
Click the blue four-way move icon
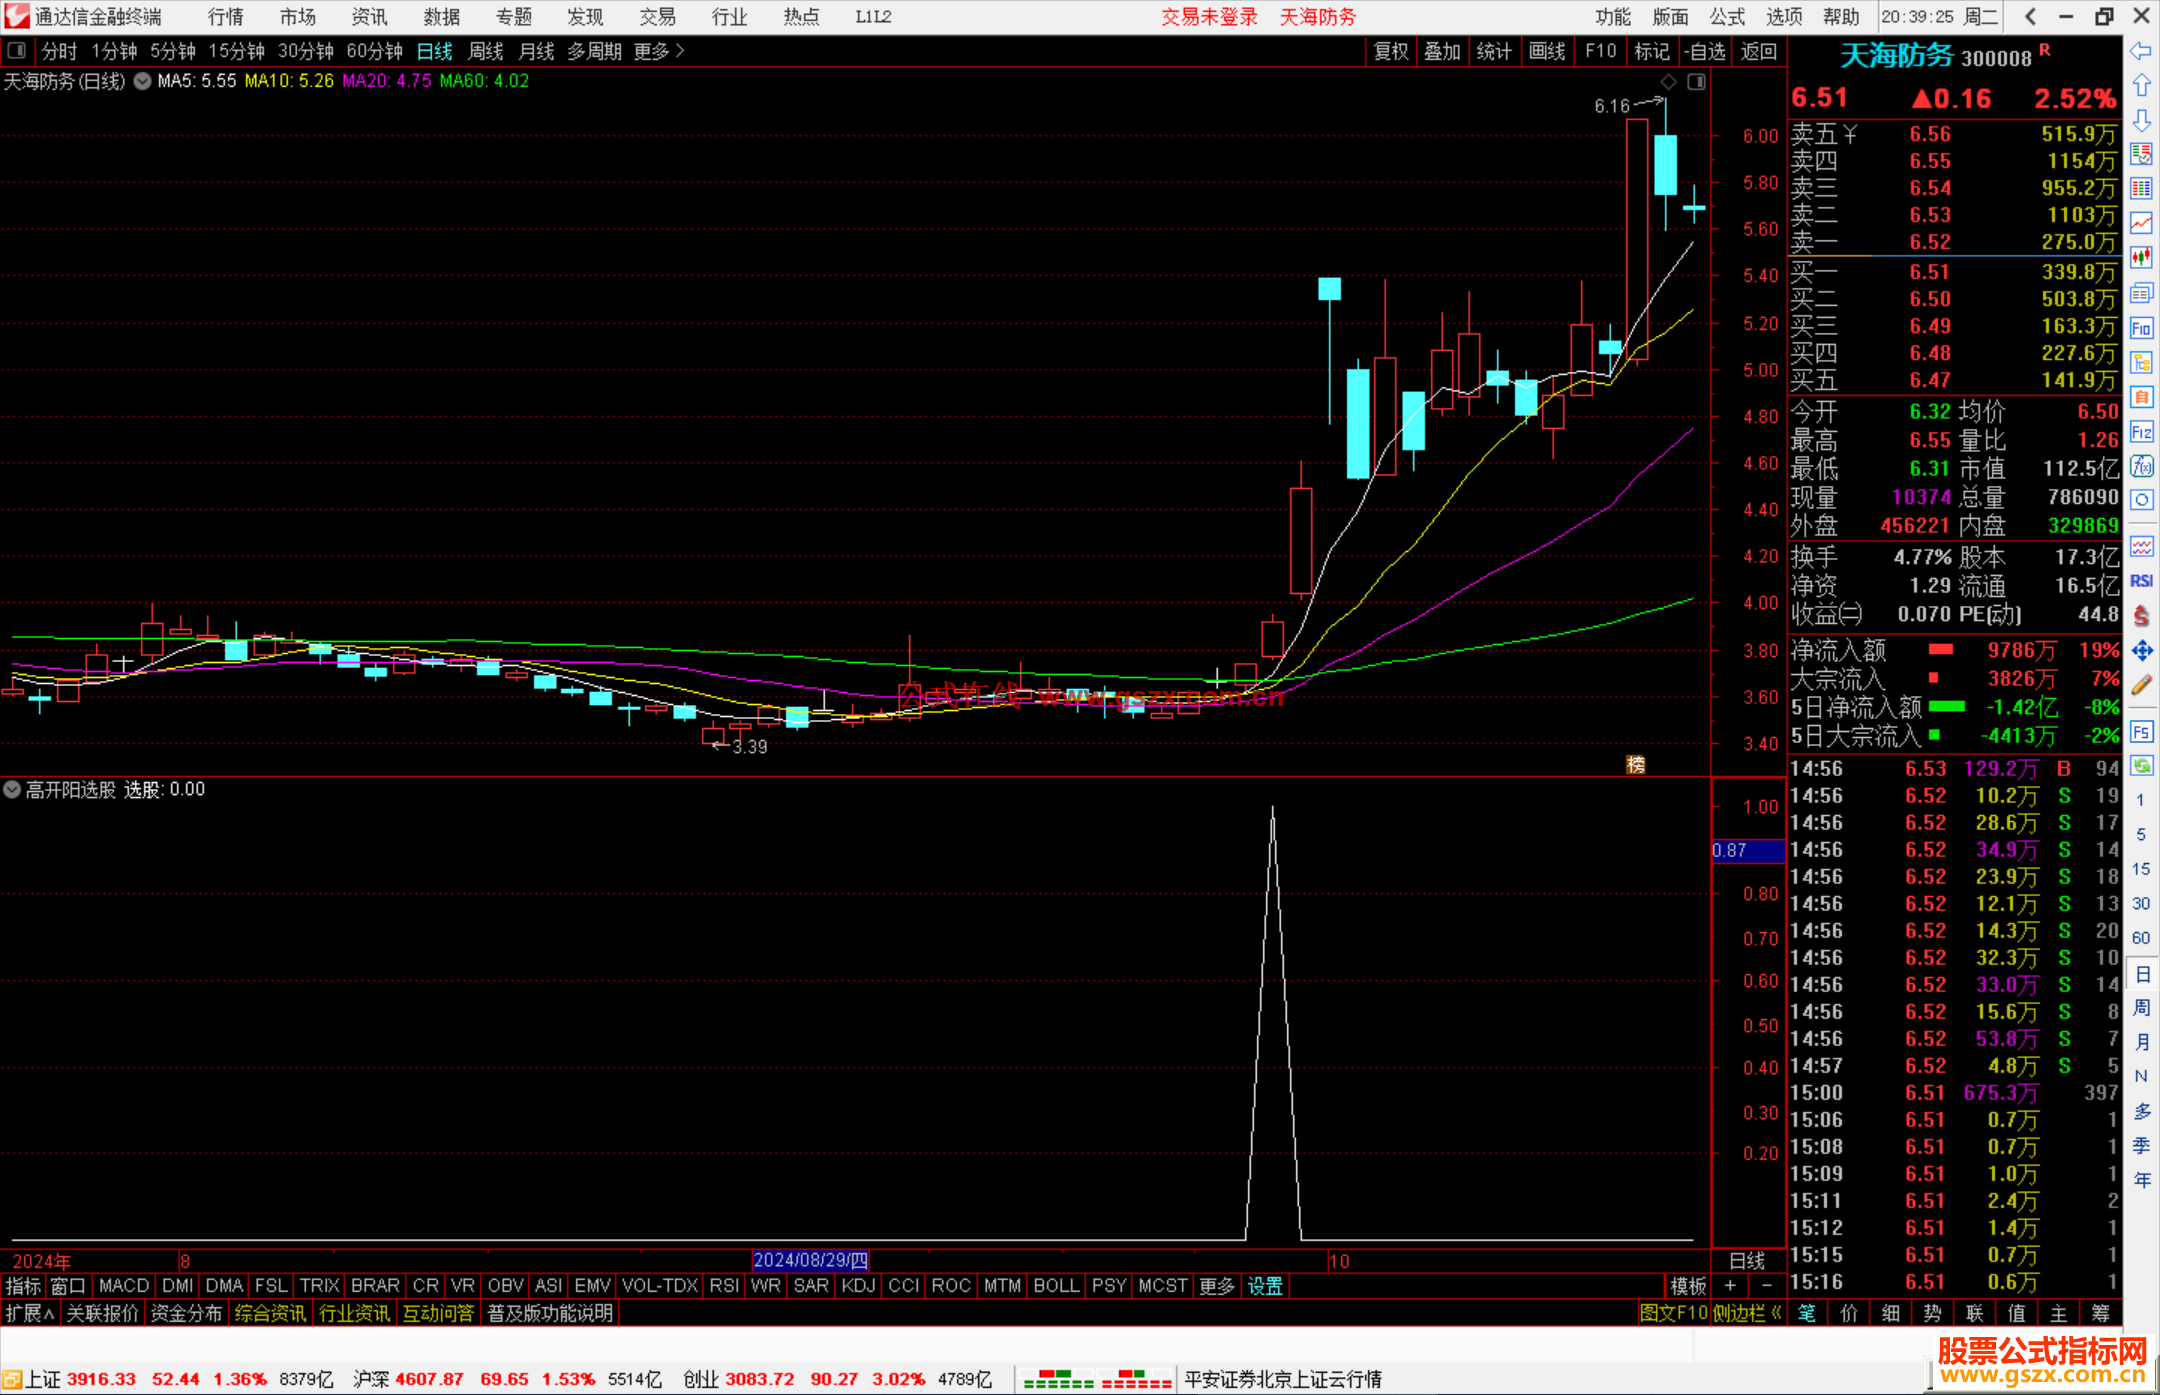(x=2141, y=651)
